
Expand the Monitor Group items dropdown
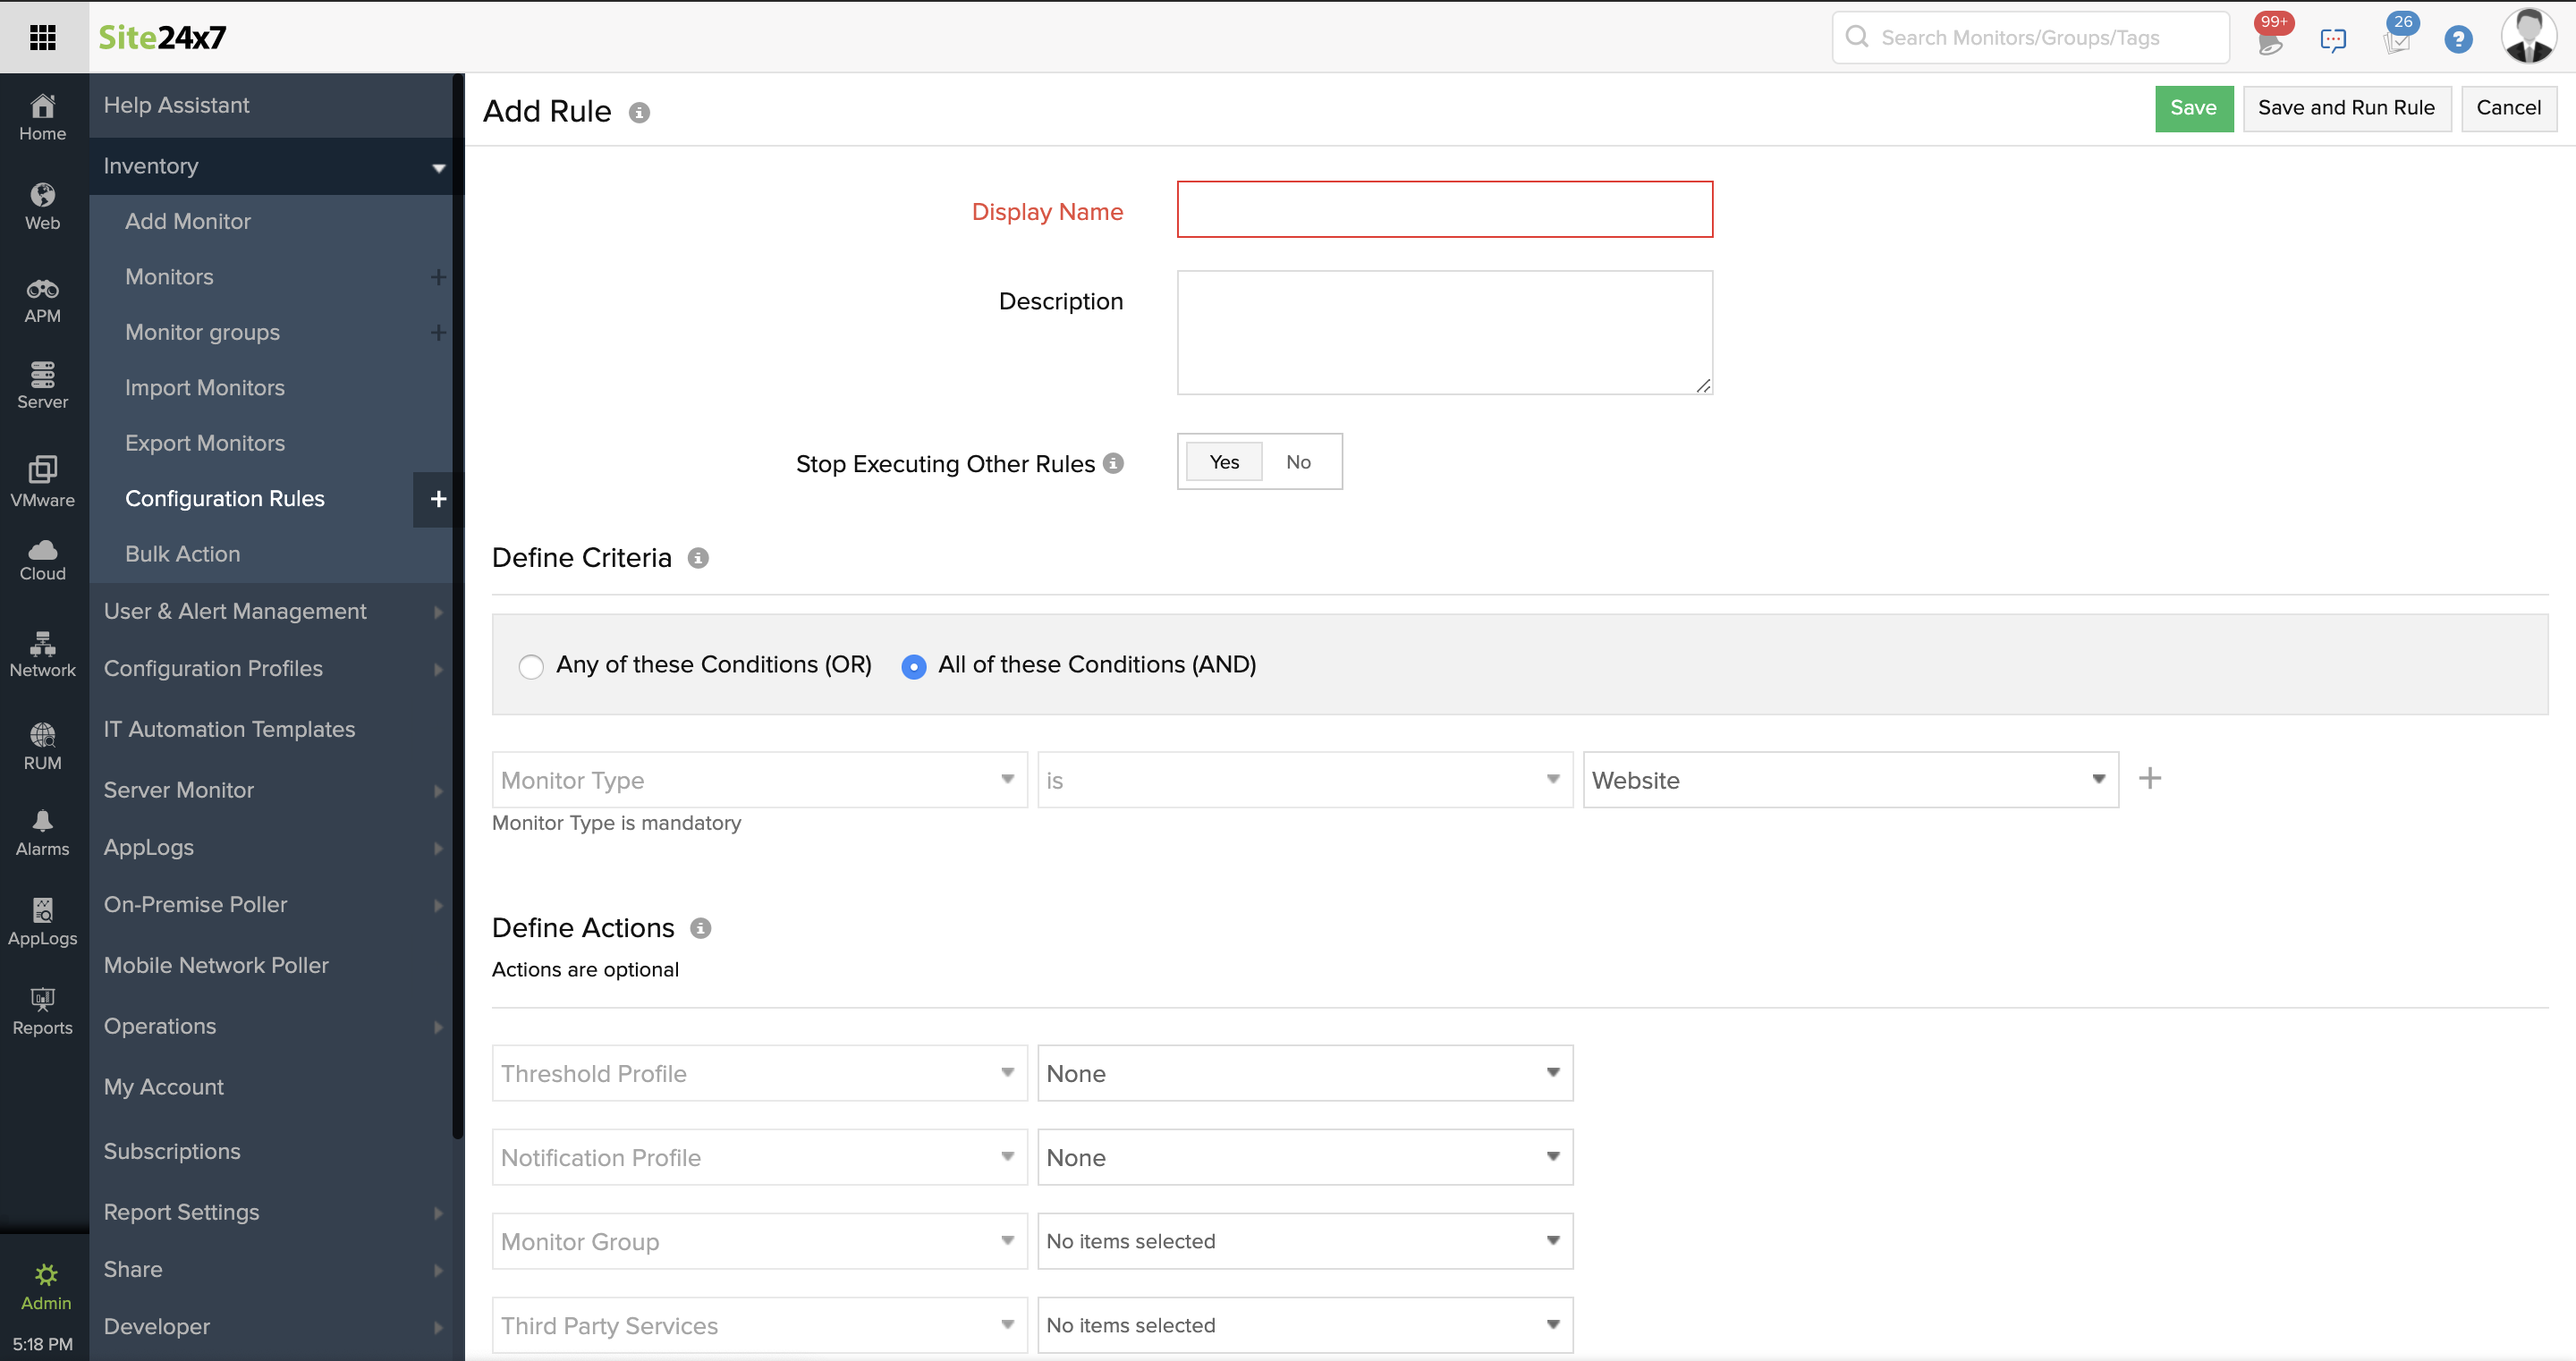(x=1304, y=1241)
